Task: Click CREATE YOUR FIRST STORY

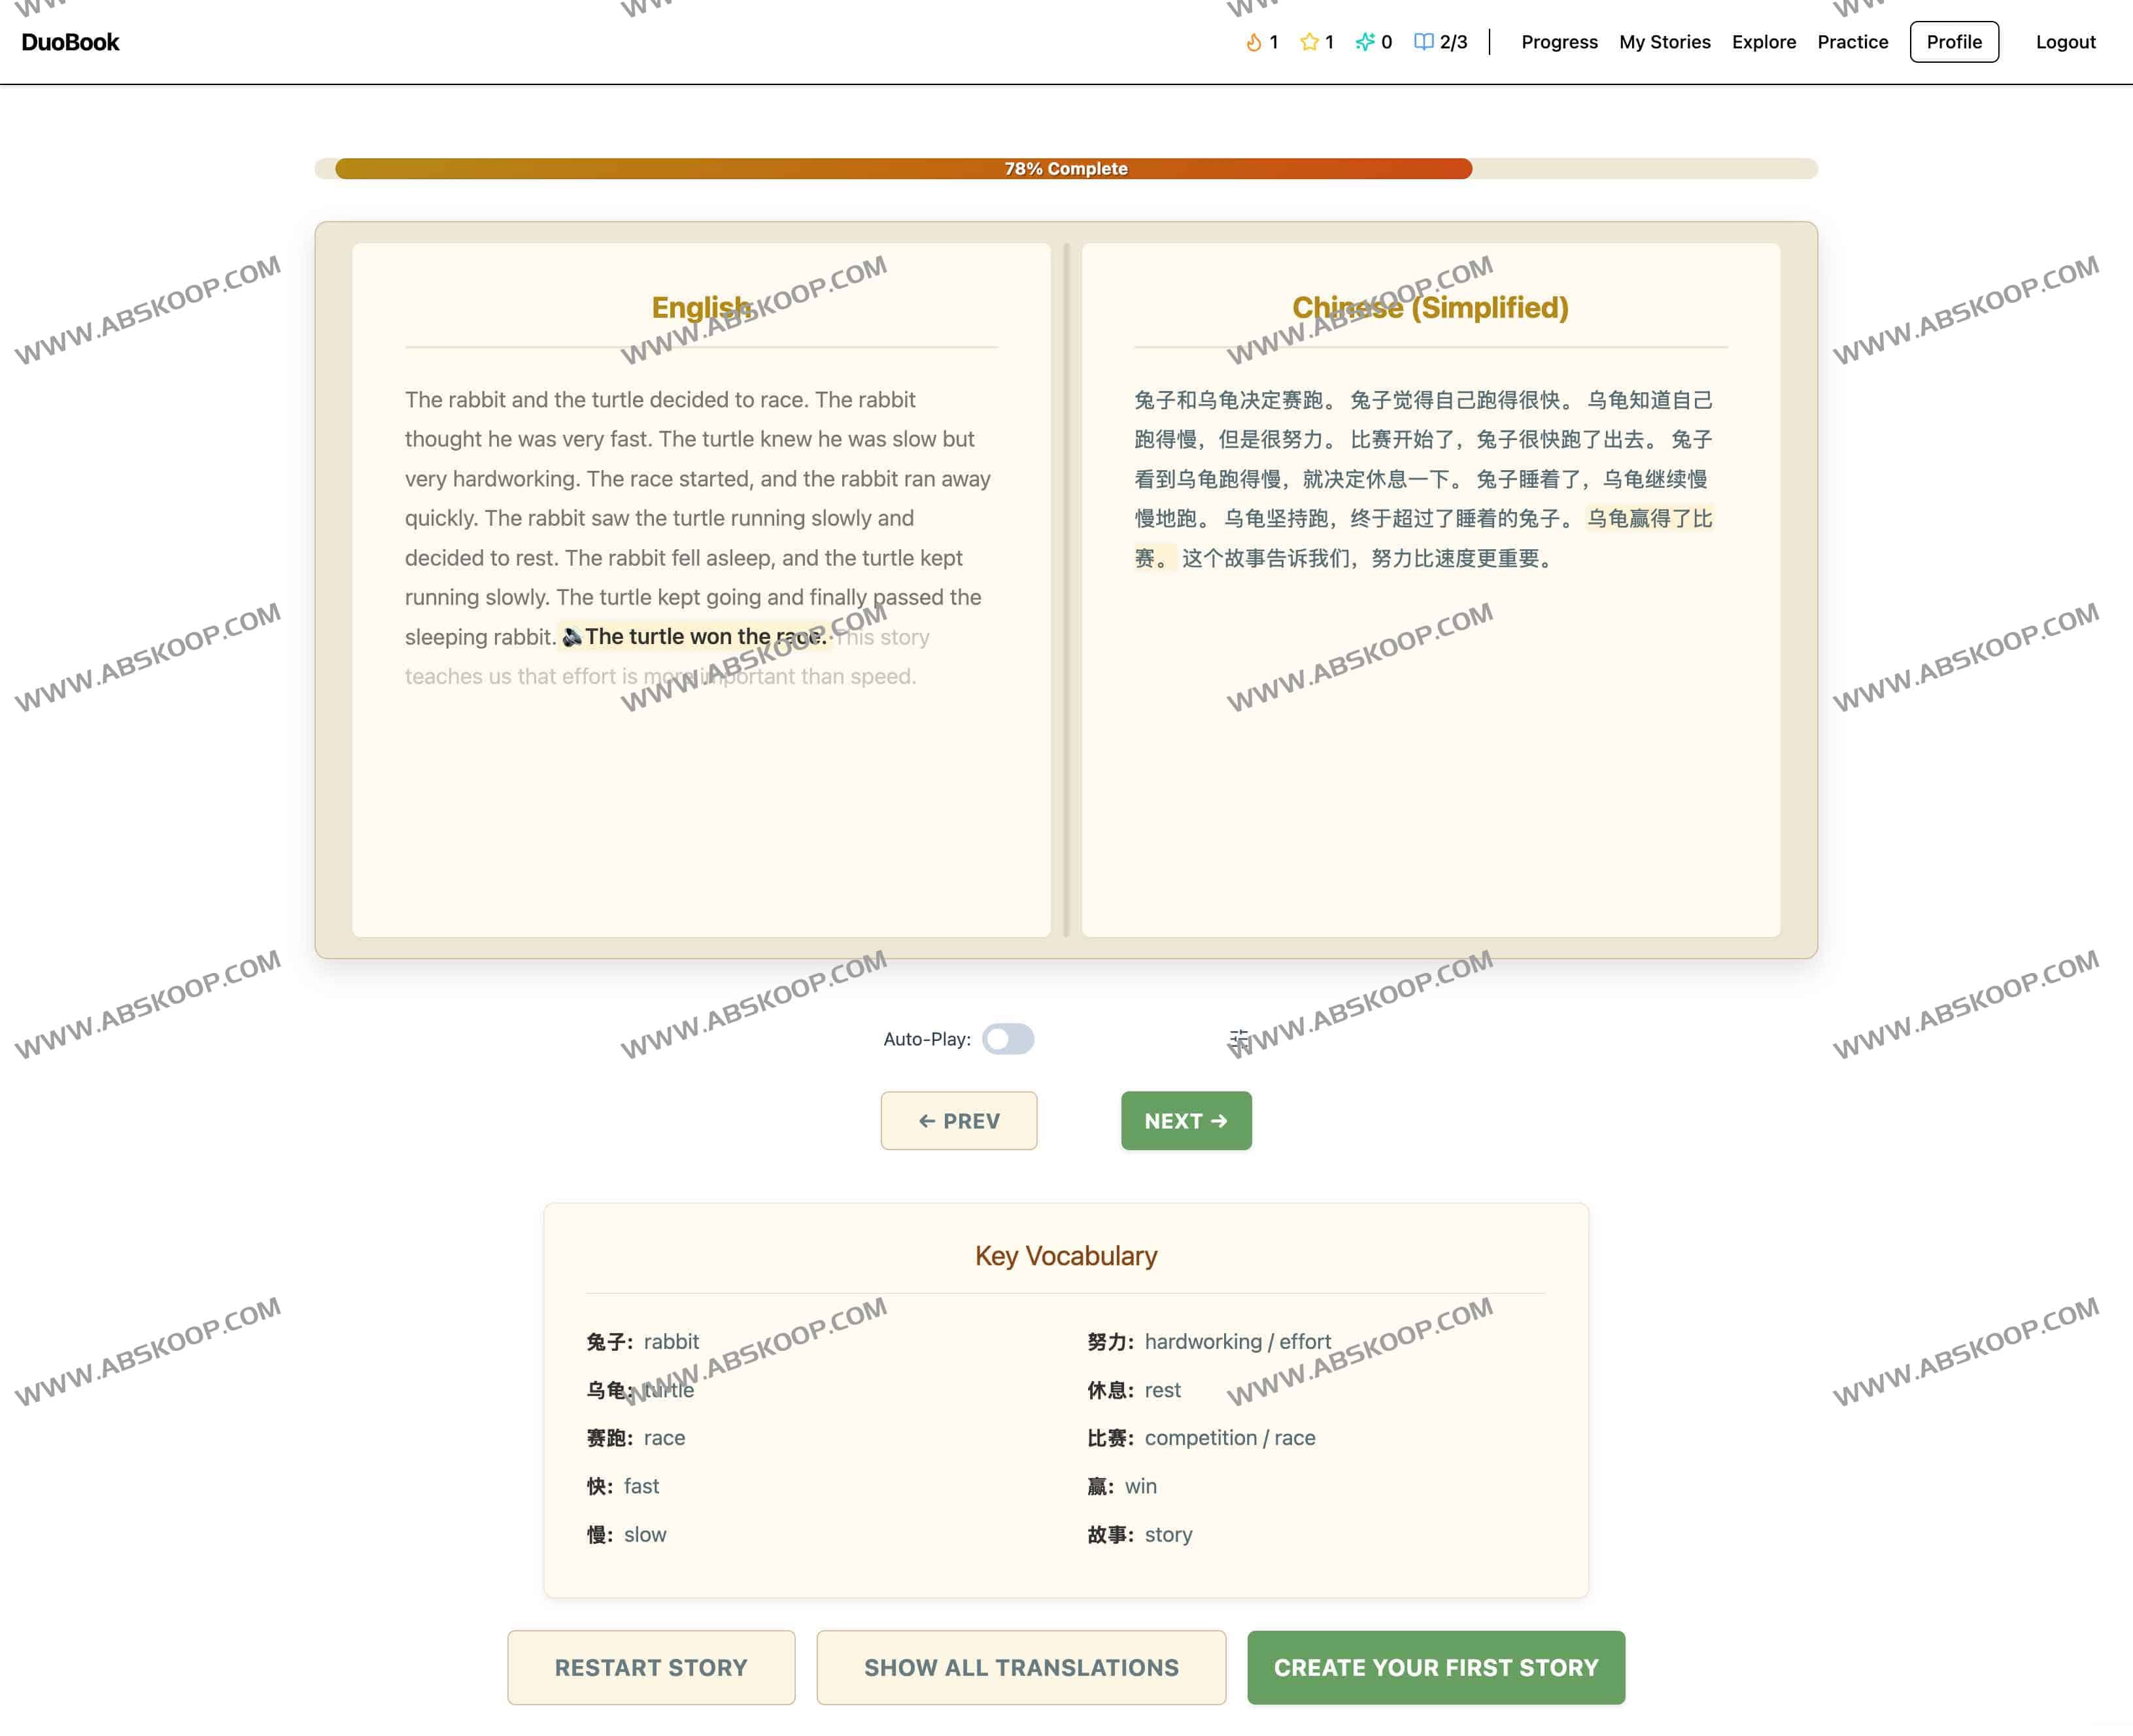Action: 1435,1667
